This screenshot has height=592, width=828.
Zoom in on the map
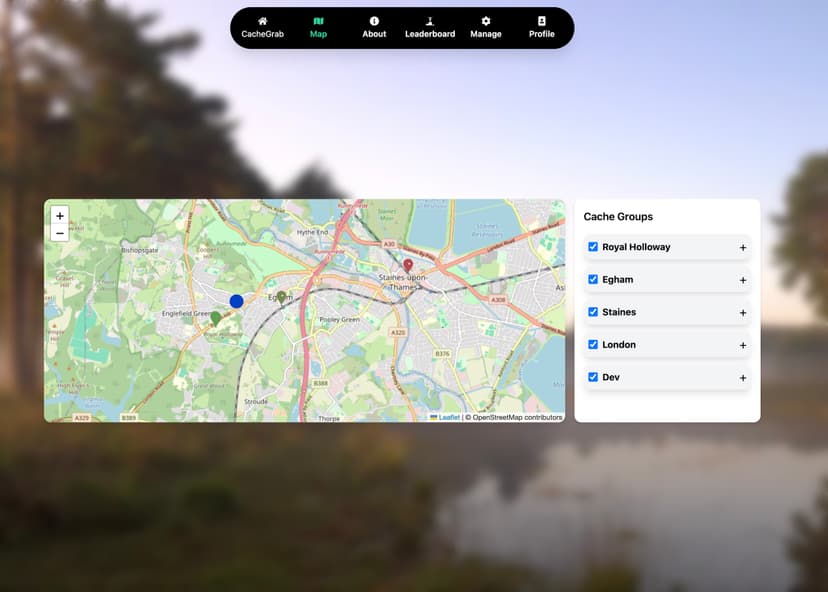click(x=60, y=215)
